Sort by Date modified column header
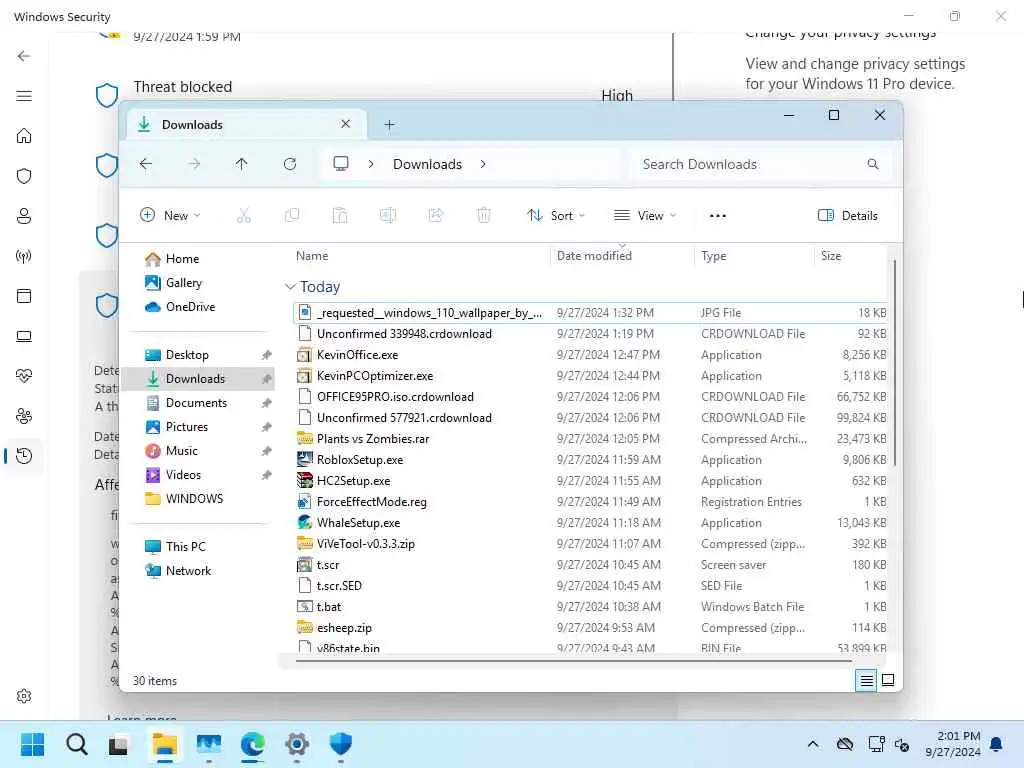Viewport: 1024px width, 768px height. [594, 256]
